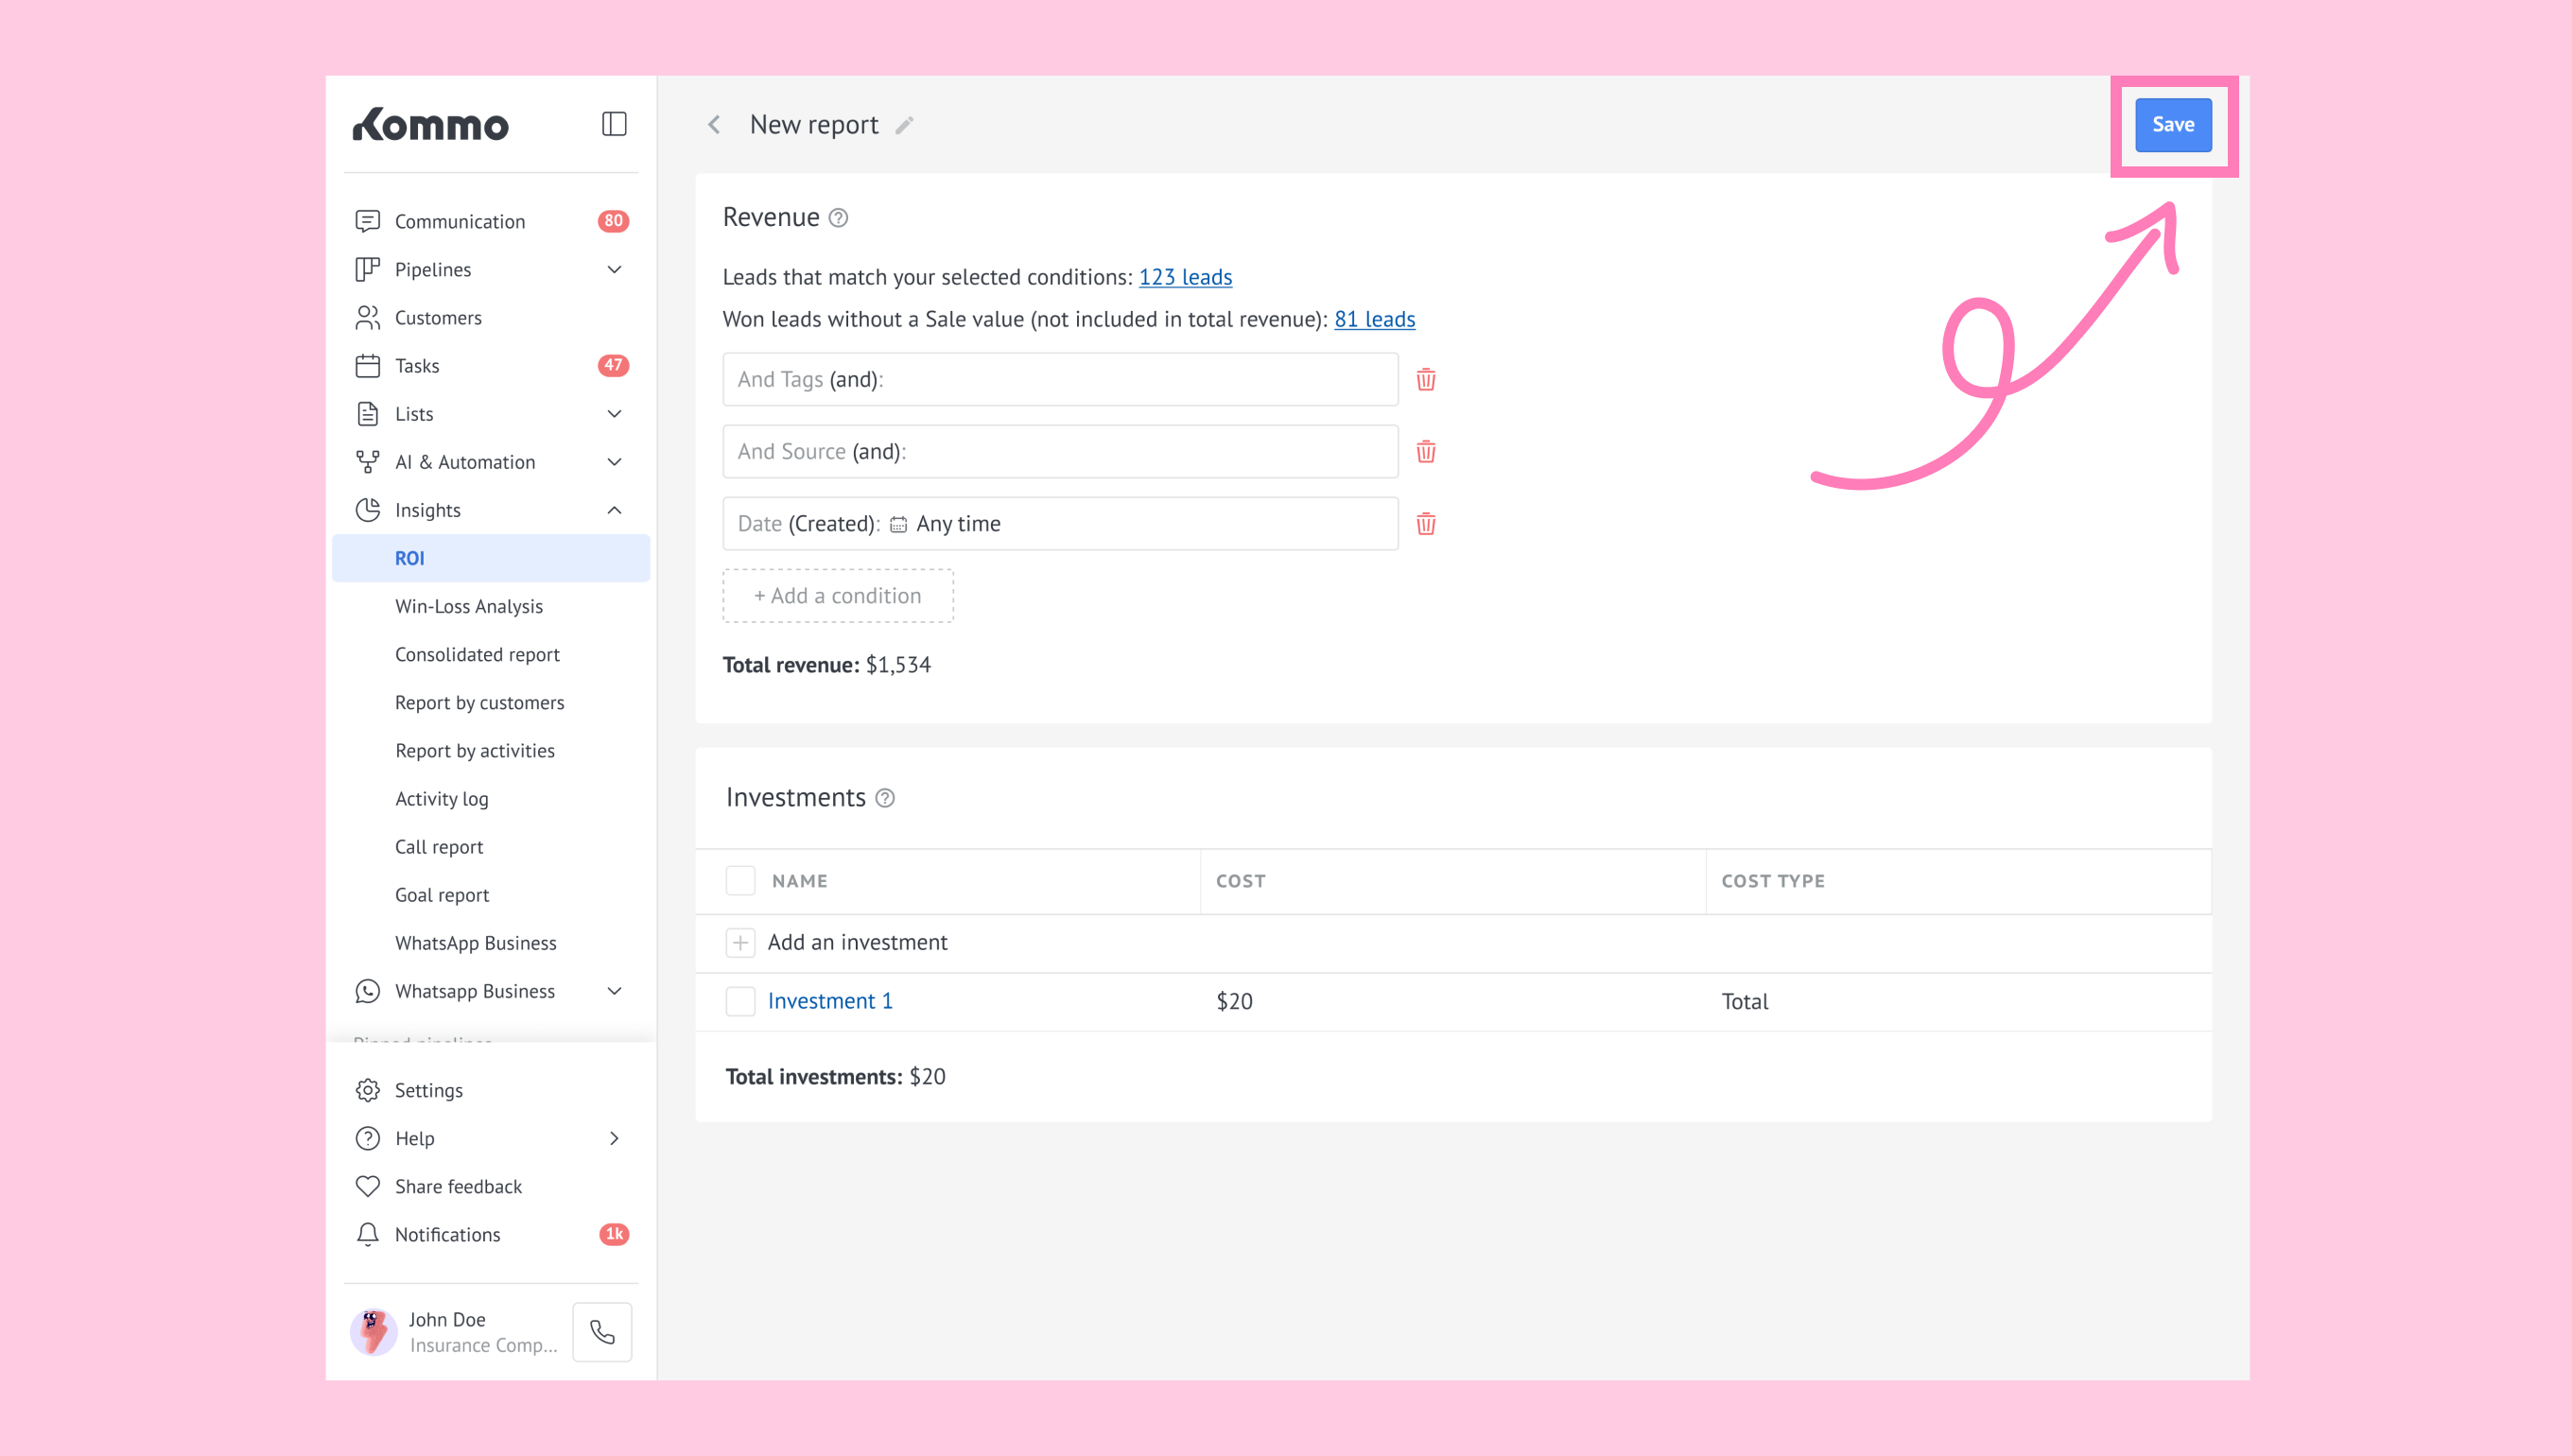Open Revenue help question mark icon
The image size is (2572, 1456).
coord(839,218)
